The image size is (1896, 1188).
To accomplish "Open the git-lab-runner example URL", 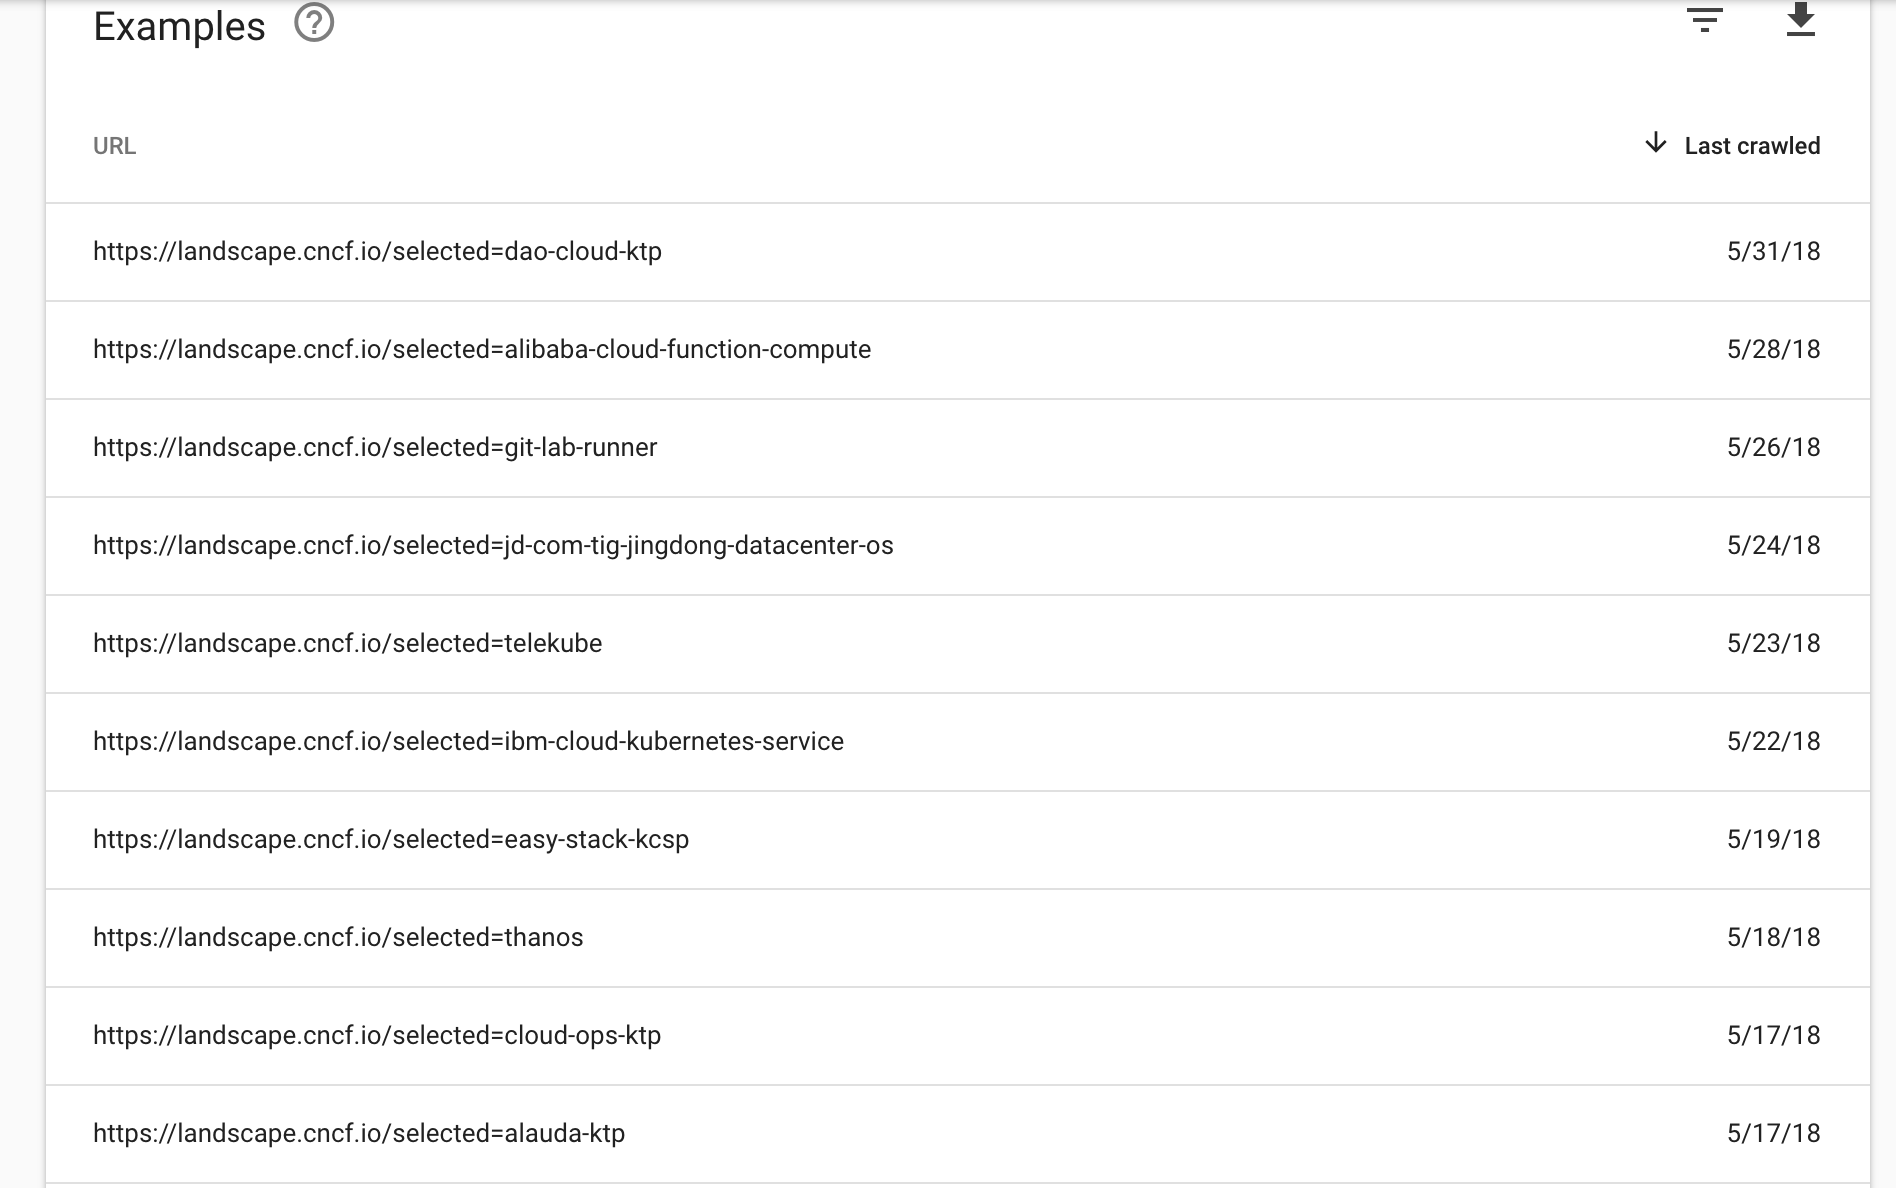I will [x=375, y=448].
